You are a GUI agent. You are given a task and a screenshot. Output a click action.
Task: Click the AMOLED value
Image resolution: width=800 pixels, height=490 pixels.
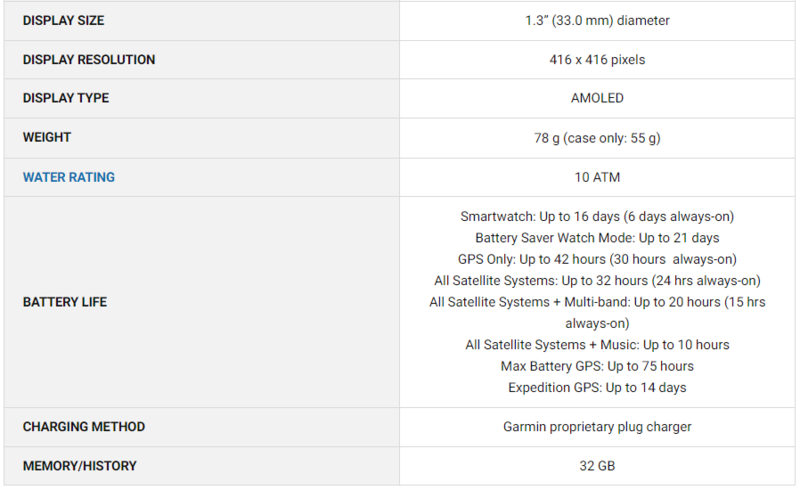point(597,98)
